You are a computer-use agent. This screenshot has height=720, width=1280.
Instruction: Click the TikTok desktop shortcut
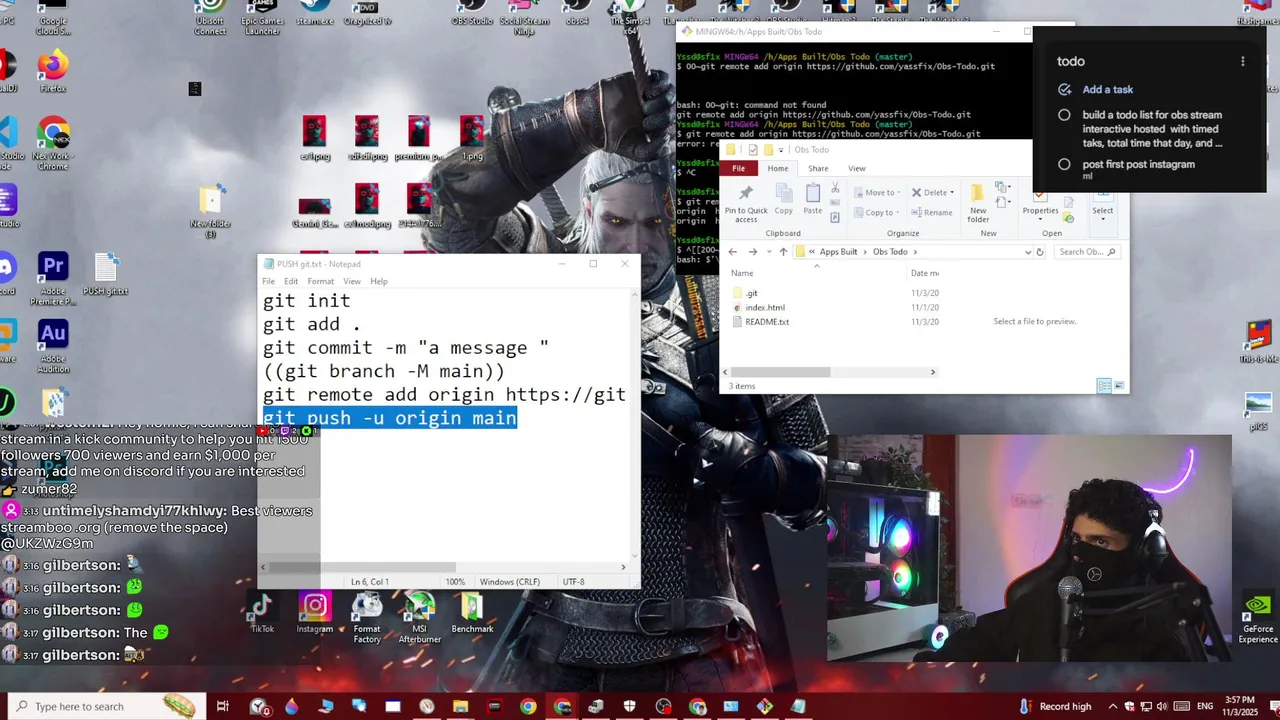tap(262, 612)
